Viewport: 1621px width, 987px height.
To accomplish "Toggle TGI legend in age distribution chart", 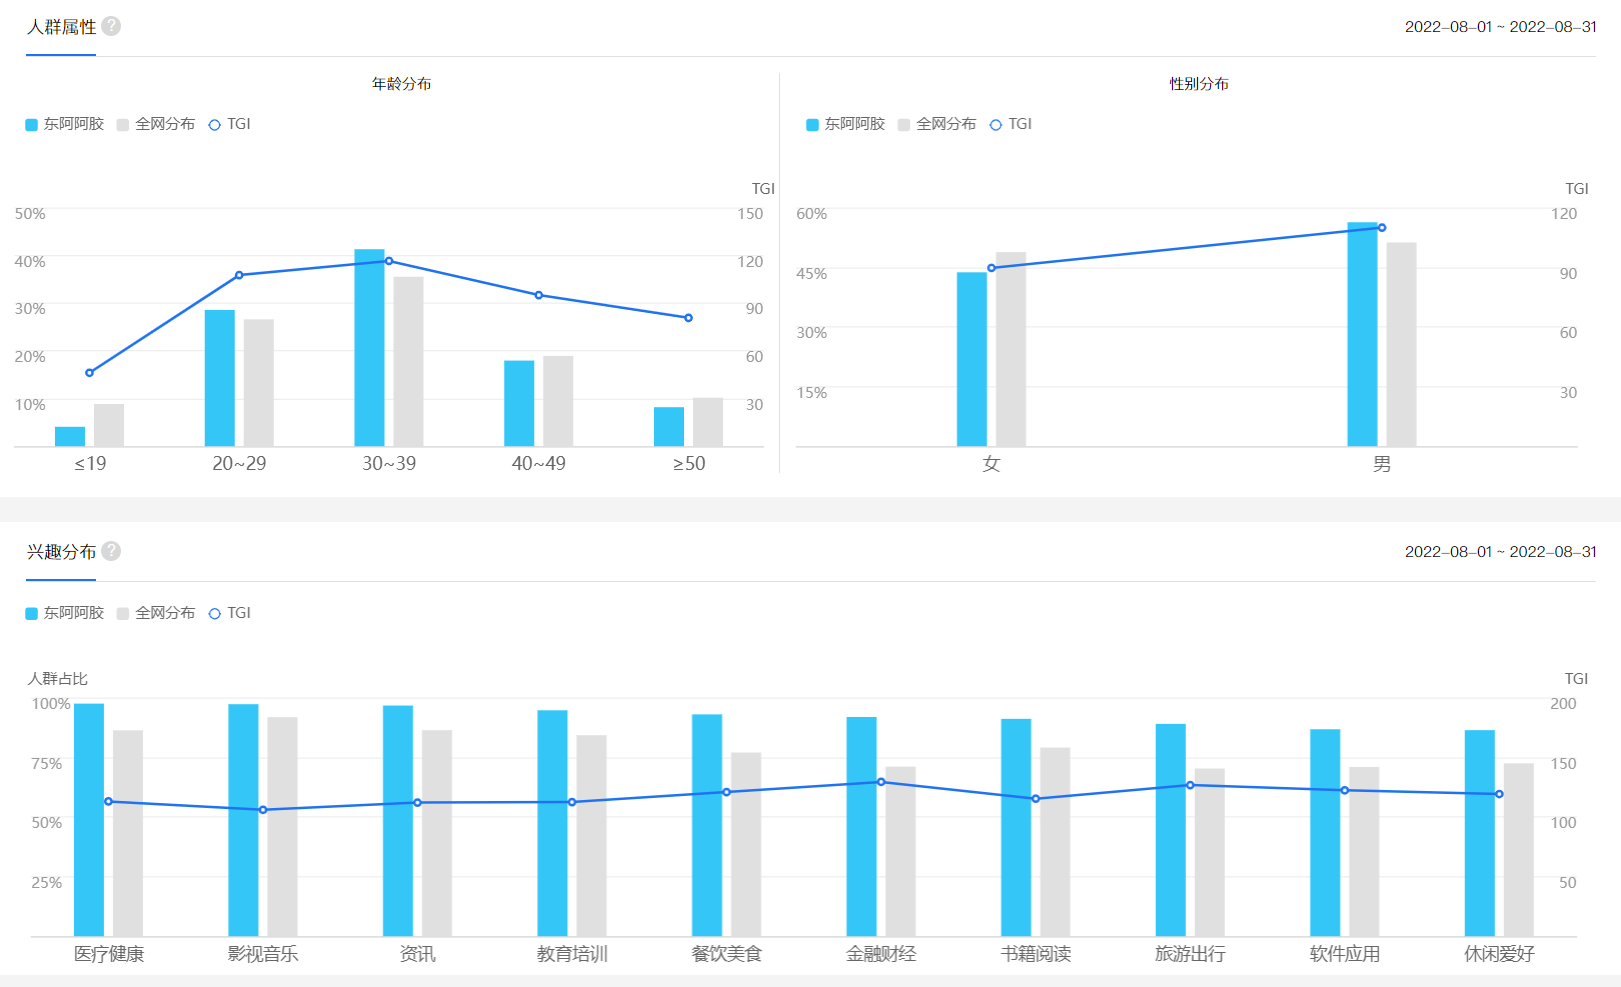I will coord(229,124).
